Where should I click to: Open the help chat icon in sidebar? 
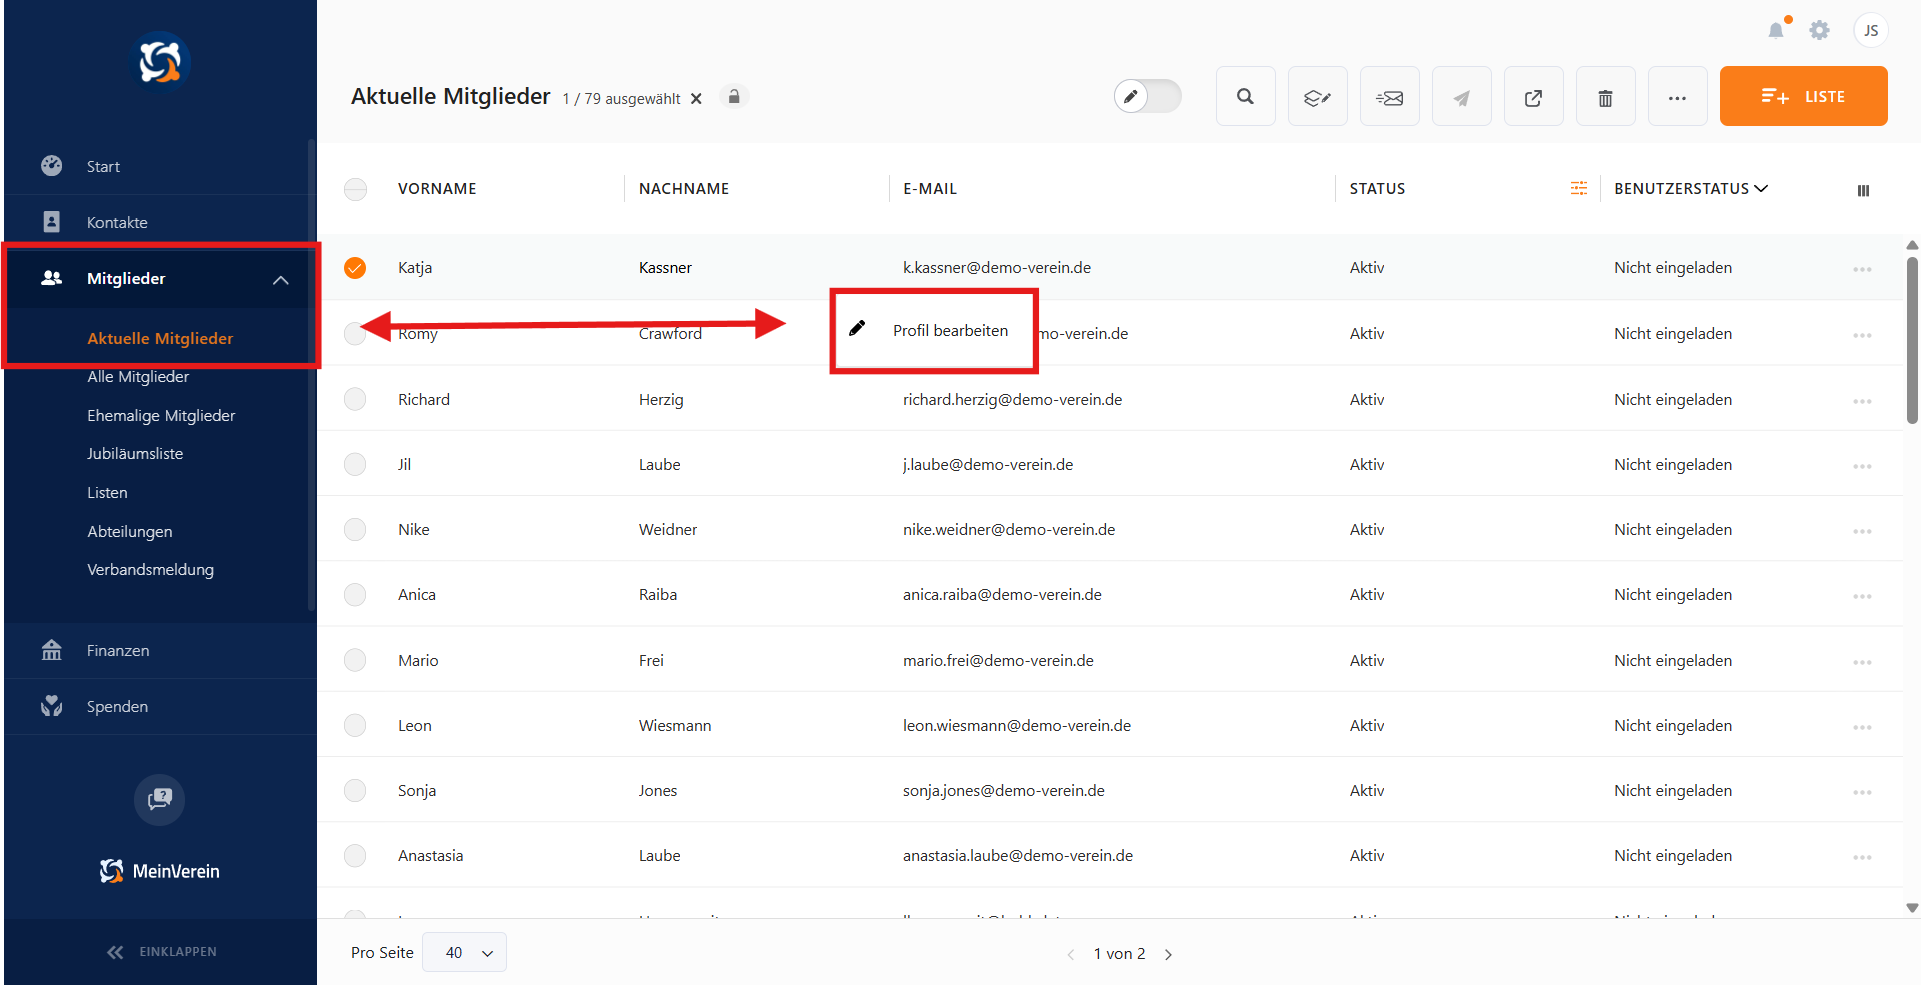click(x=160, y=799)
